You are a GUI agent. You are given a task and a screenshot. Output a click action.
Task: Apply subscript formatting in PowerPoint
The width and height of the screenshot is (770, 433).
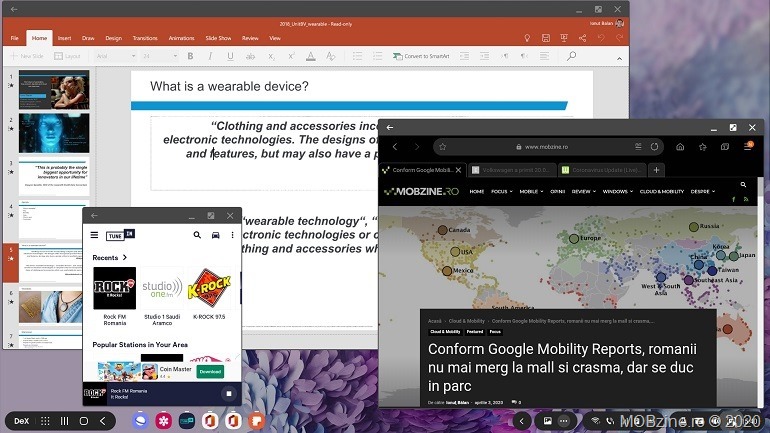271,56
